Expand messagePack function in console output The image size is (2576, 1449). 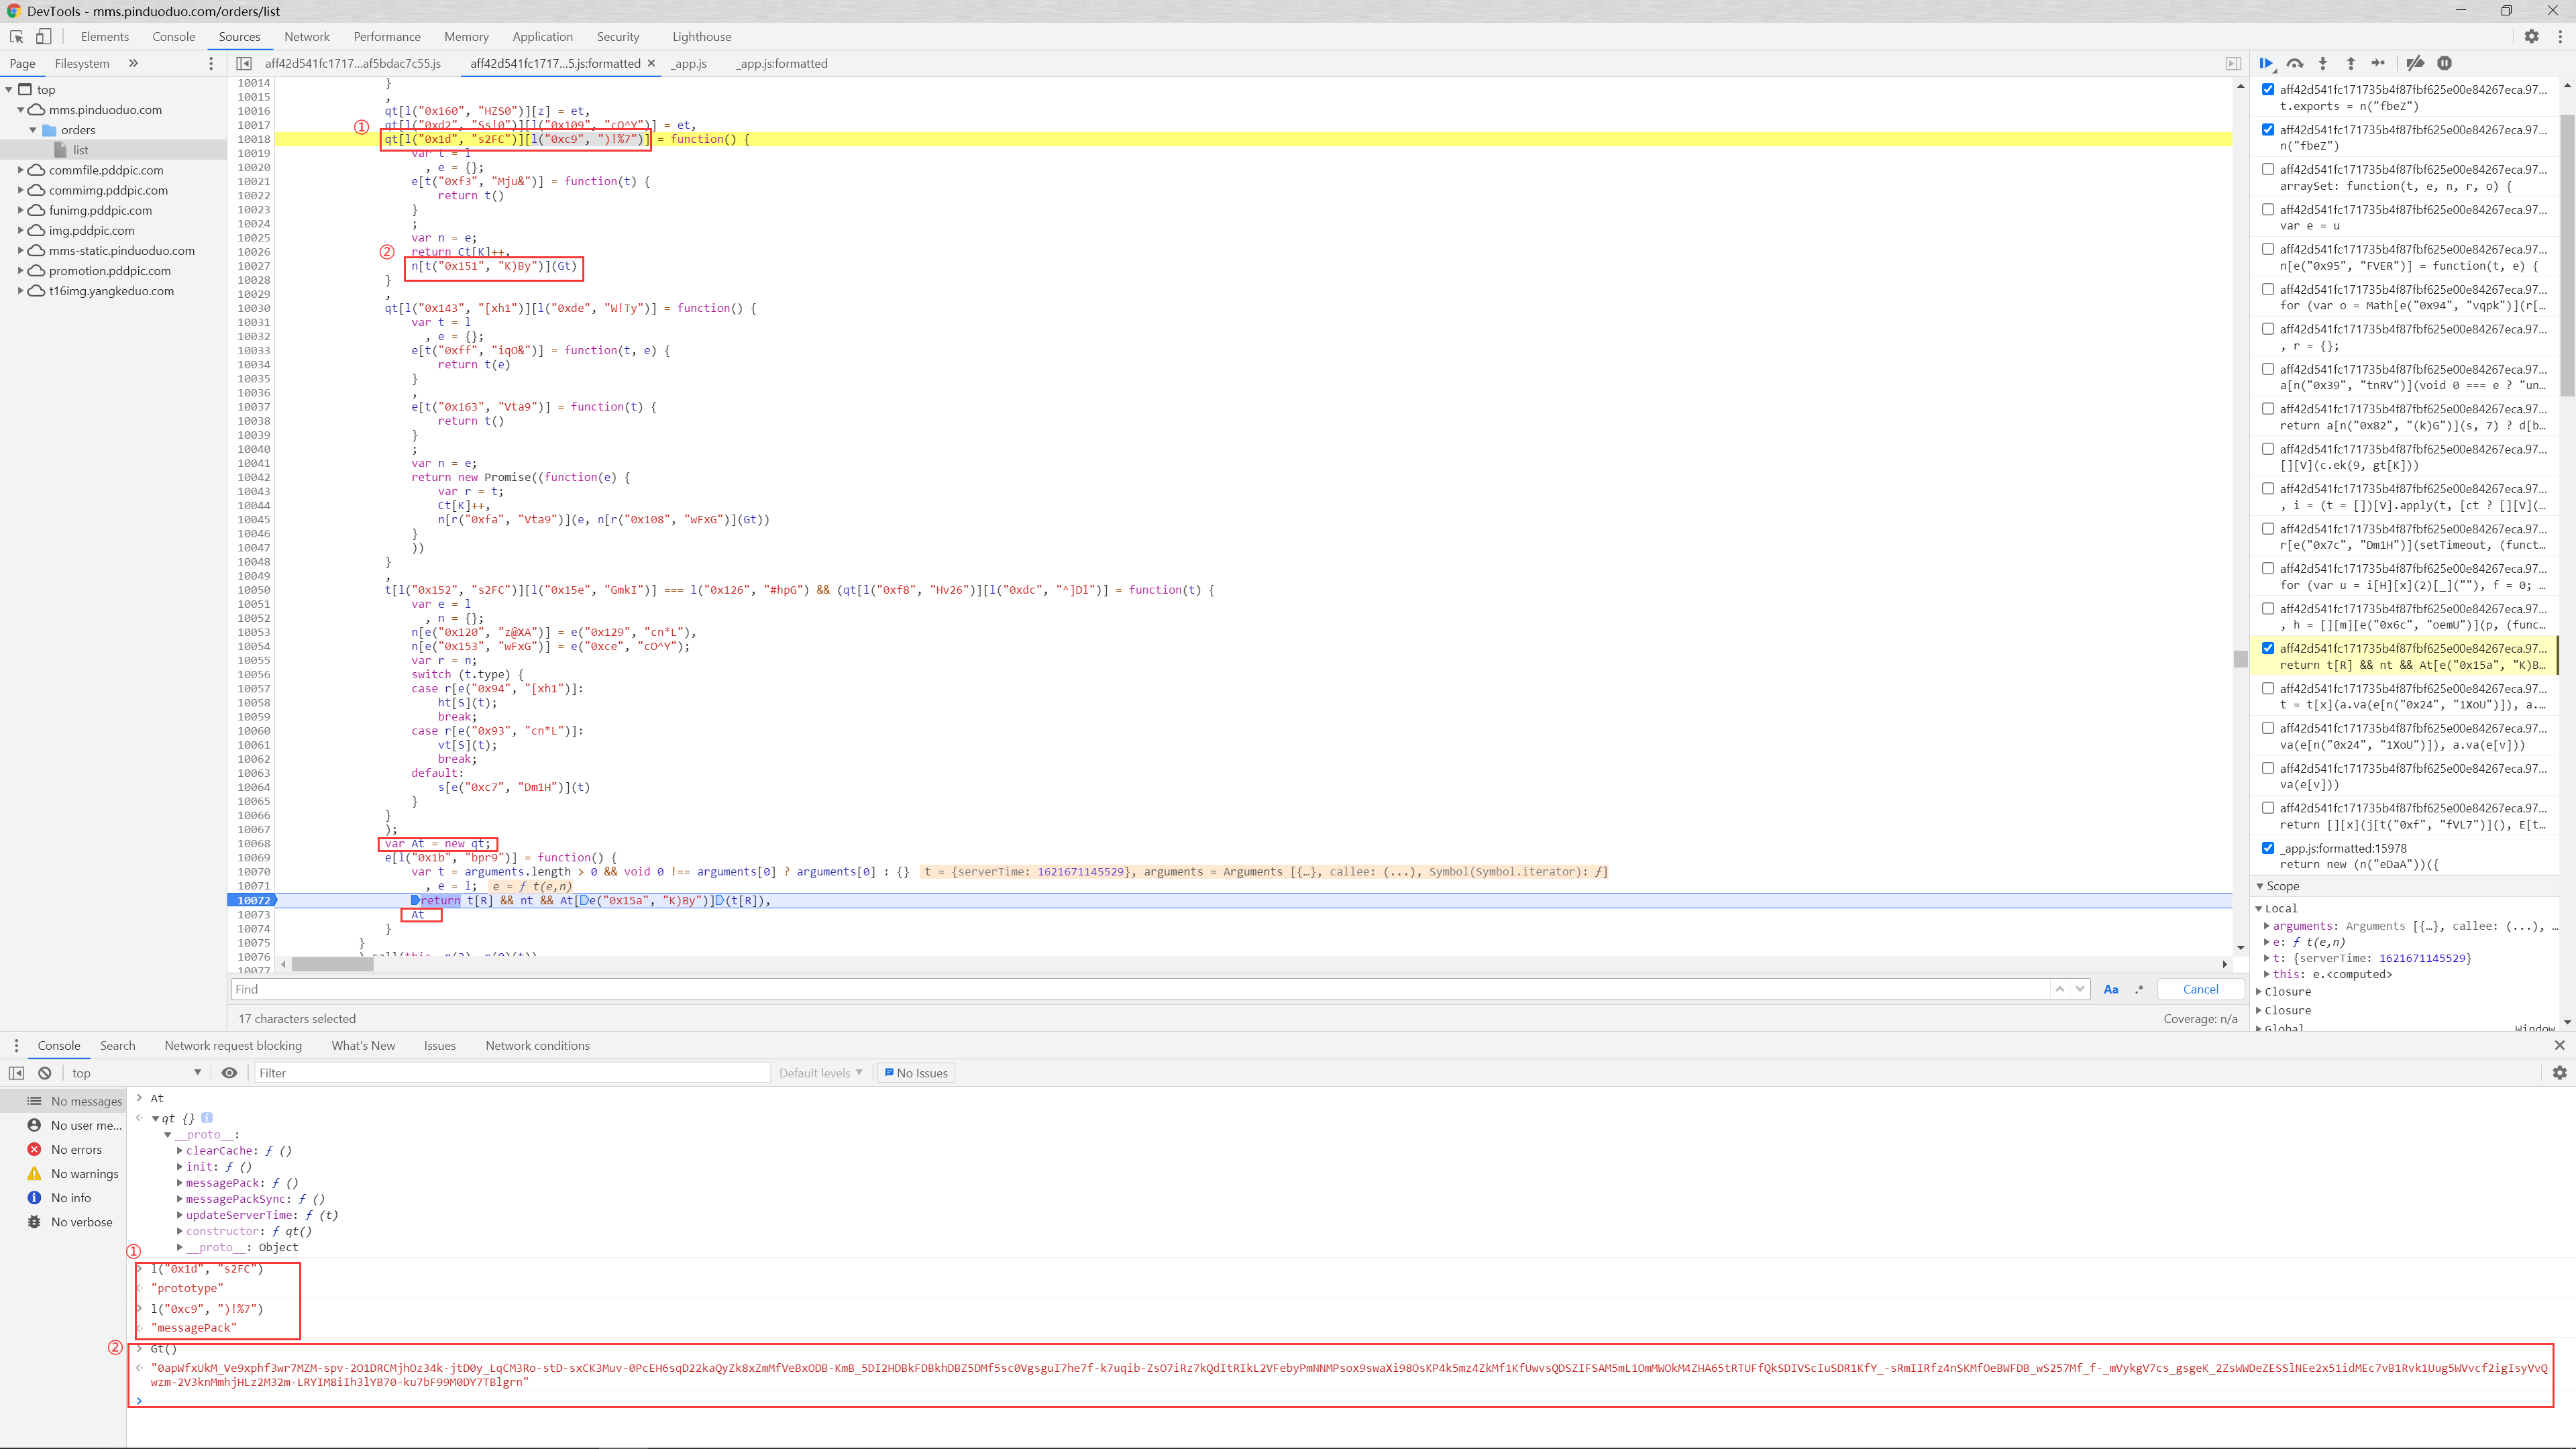point(180,1183)
